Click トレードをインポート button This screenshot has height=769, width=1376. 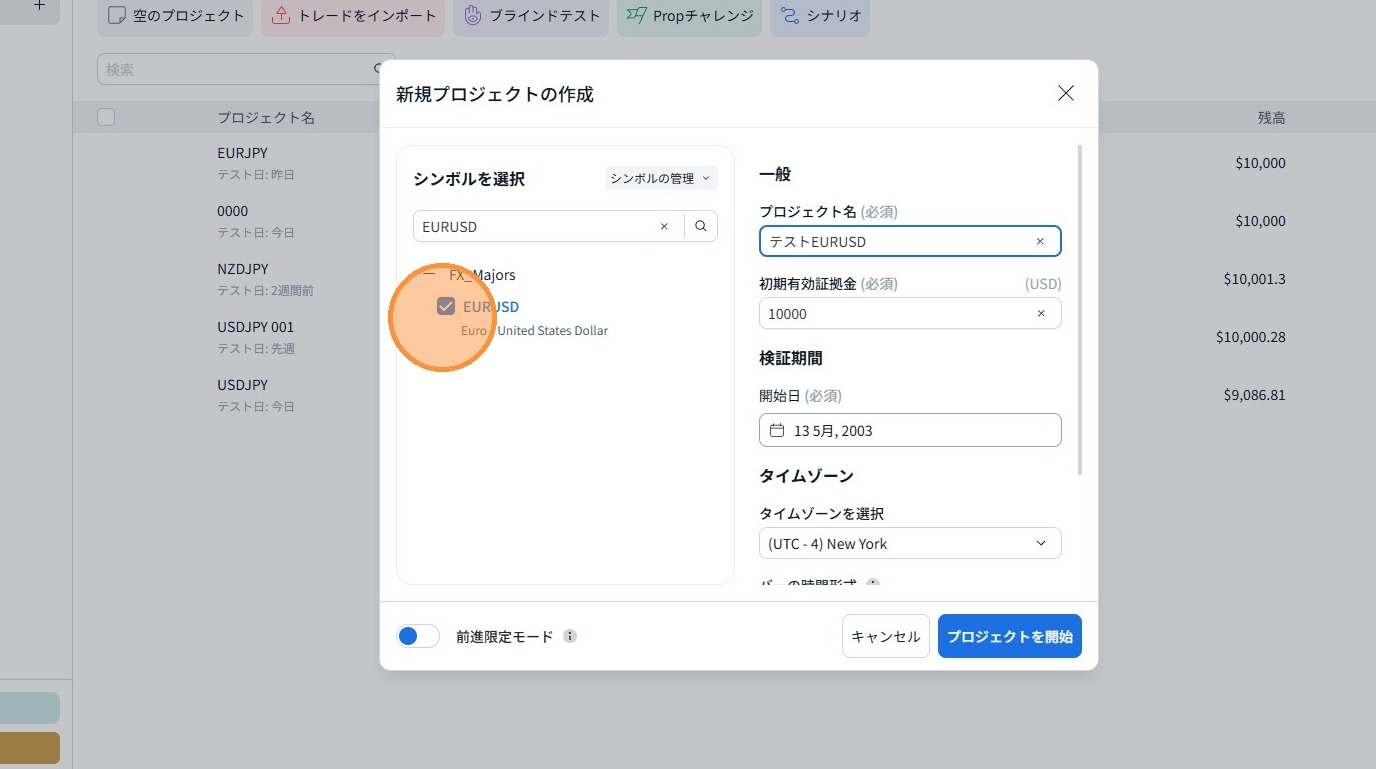353,16
